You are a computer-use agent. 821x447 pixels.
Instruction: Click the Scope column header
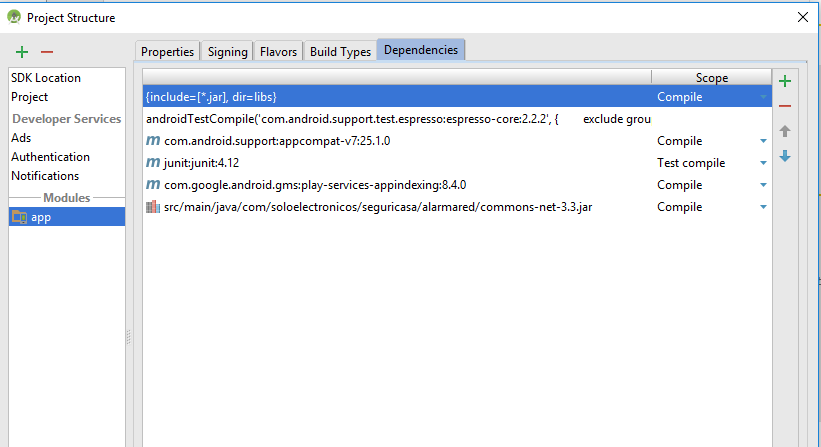(x=711, y=78)
